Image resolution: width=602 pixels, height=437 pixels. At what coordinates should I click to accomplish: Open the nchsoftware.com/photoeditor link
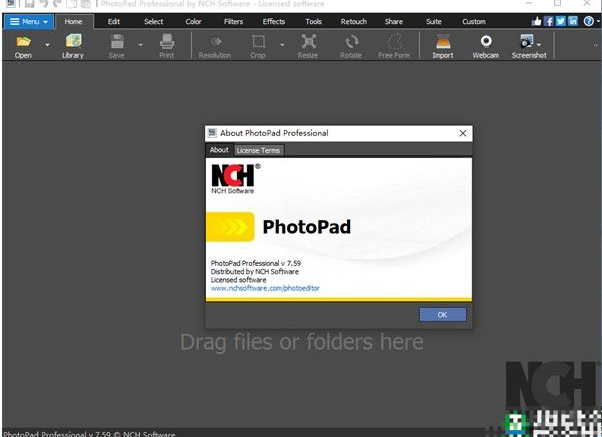click(265, 288)
